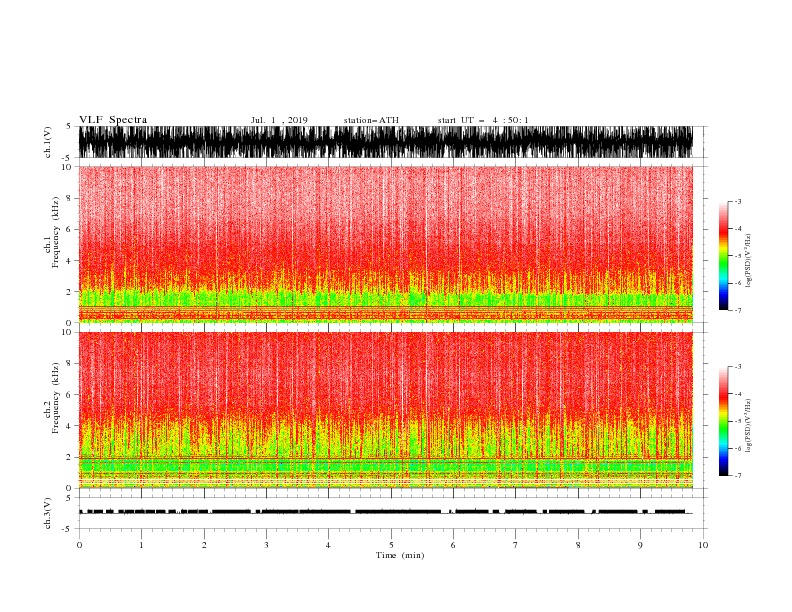Viewport: 792px width, 612px height.
Task: Click the ch.1 voltage waveform plot
Action: tap(386, 142)
